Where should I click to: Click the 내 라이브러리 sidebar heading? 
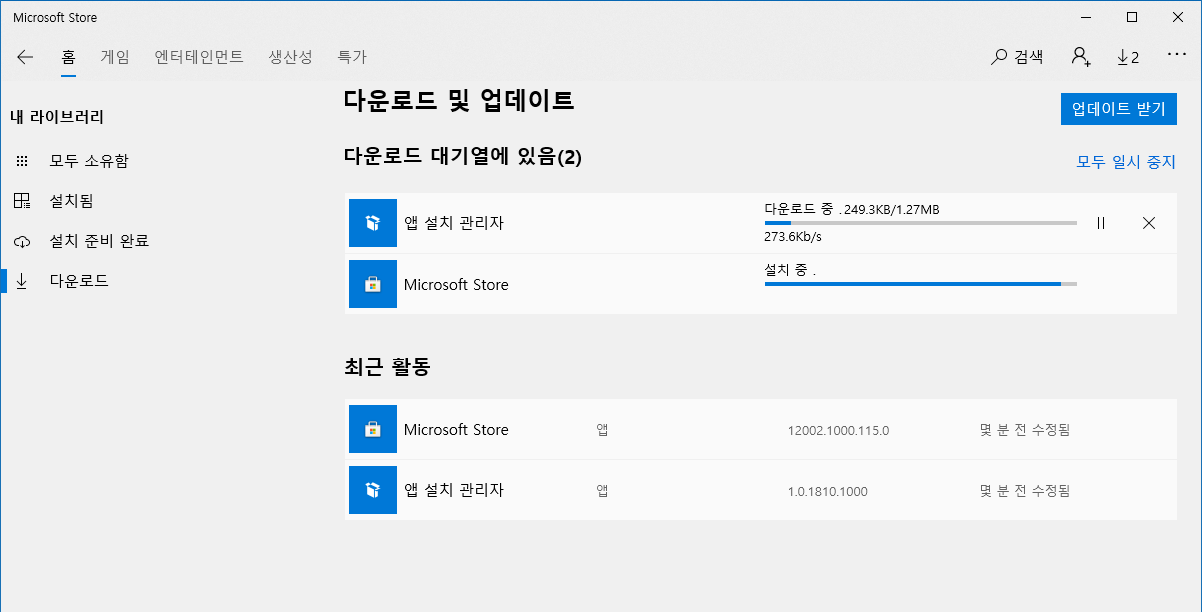(x=57, y=117)
